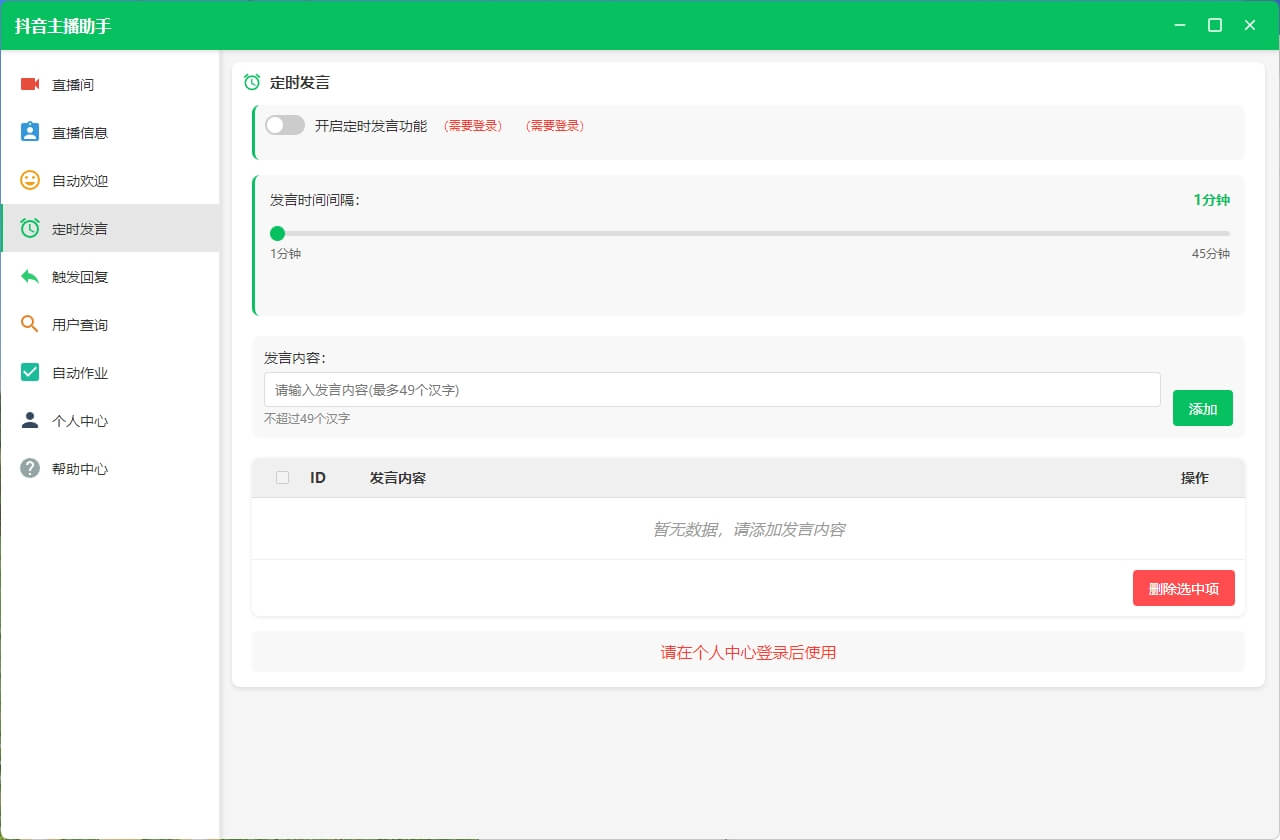Go to the 自动欢迎 section

click(110, 181)
